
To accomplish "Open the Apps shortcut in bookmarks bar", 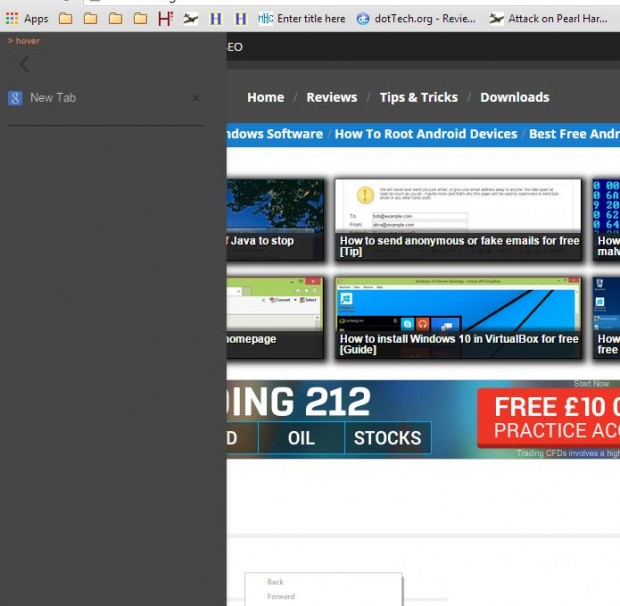I will pos(27,18).
